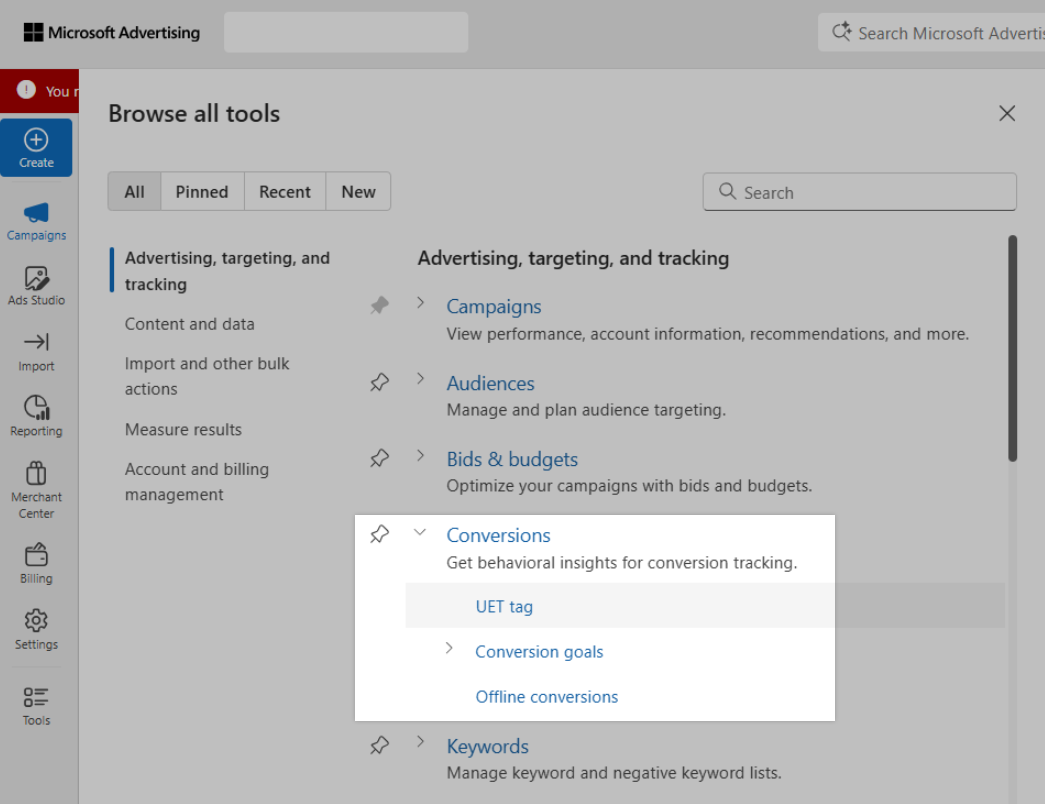The width and height of the screenshot is (1045, 804).
Task: Open Merchant Center in the sidebar
Action: pos(36,490)
